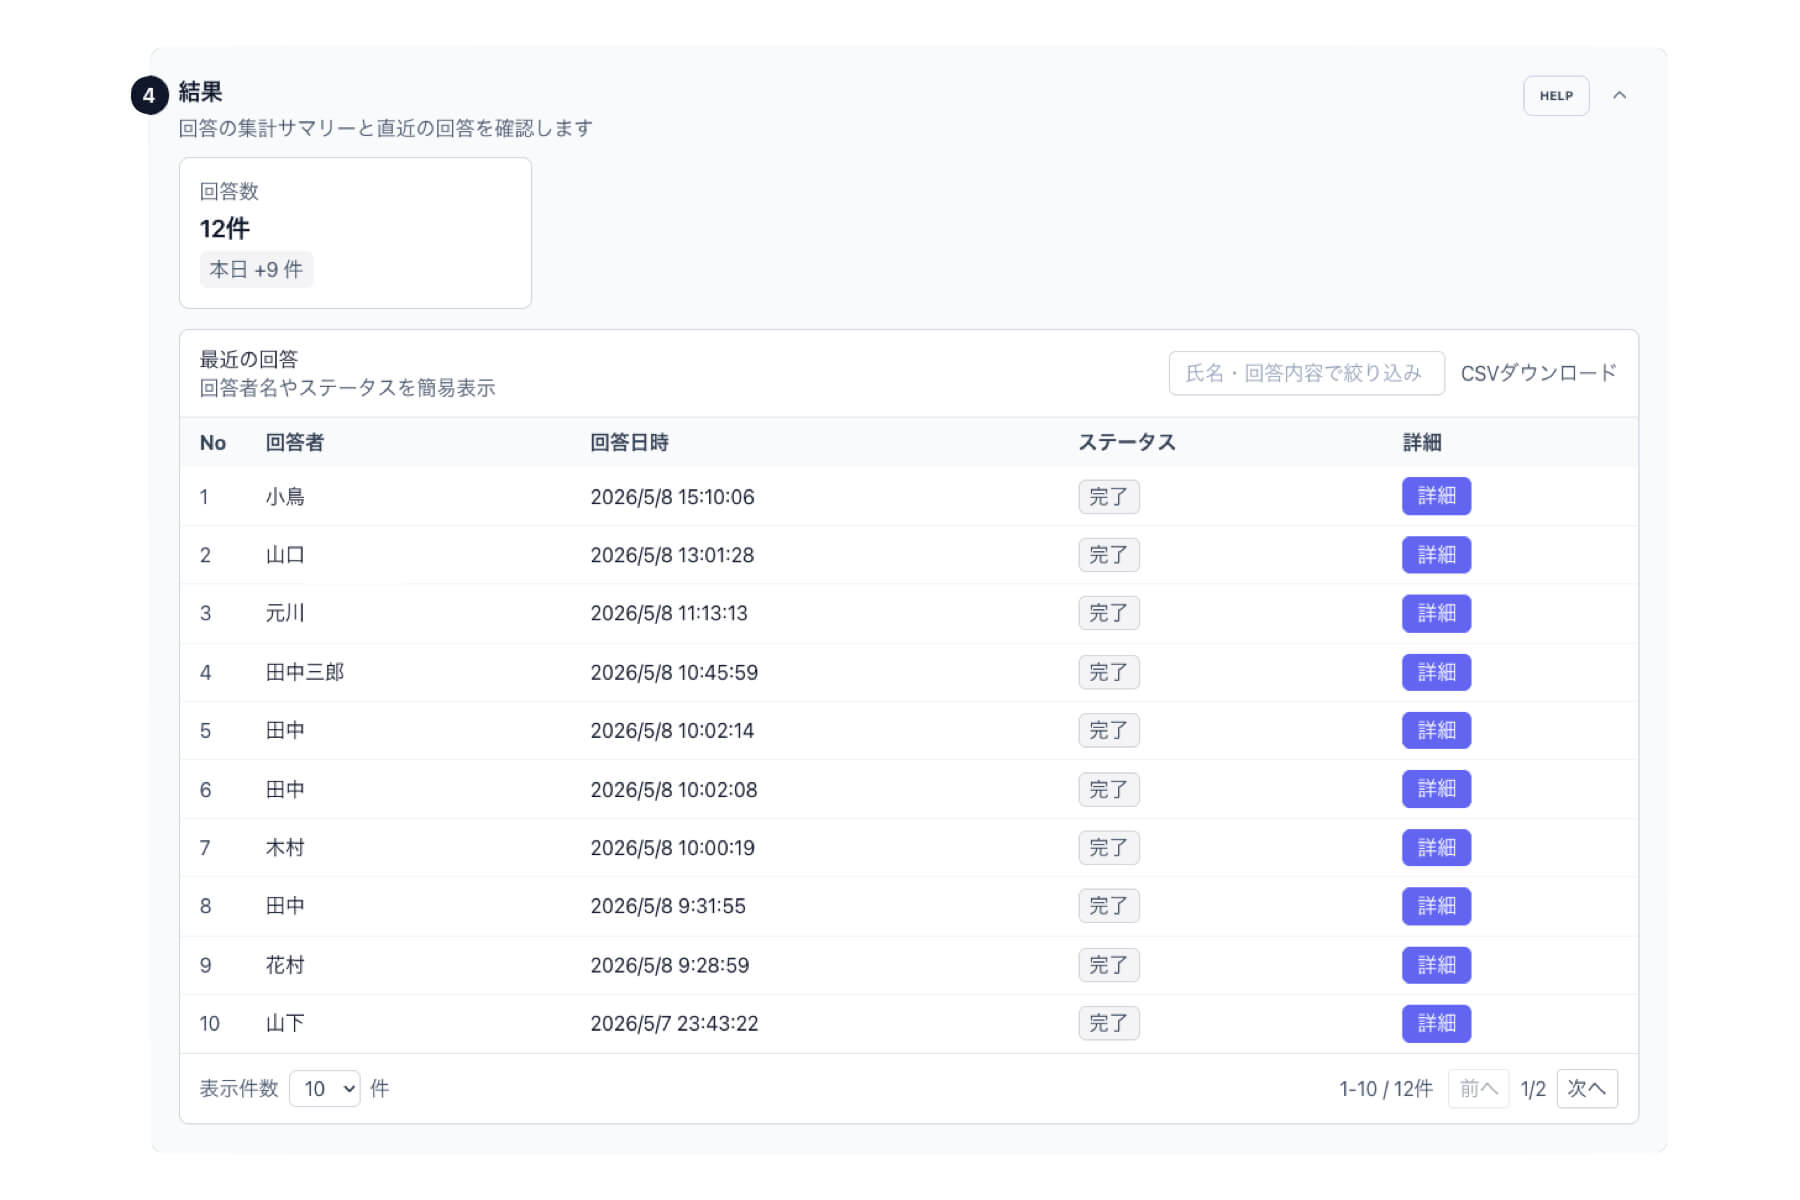Click the 最近の回答 table title
This screenshot has width=1800, height=1200.
(x=249, y=359)
